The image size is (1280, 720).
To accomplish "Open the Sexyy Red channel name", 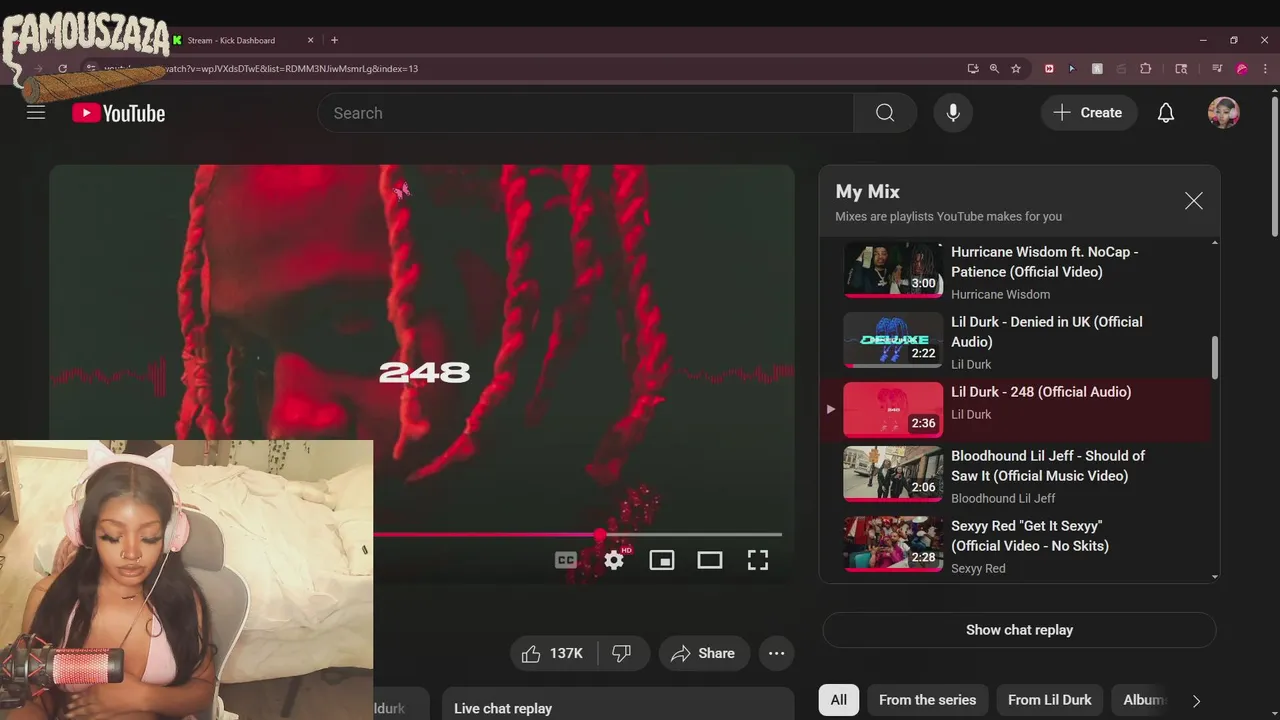I will [x=978, y=568].
